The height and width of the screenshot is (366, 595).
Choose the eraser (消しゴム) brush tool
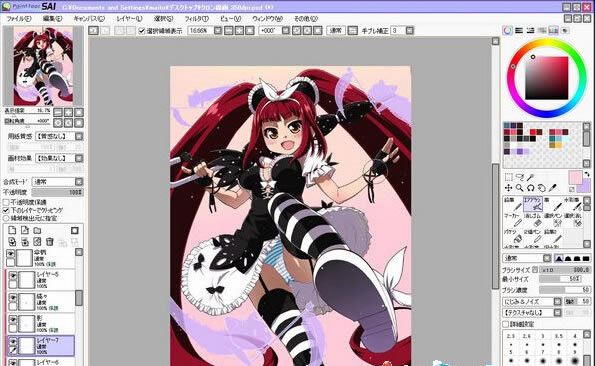point(533,219)
